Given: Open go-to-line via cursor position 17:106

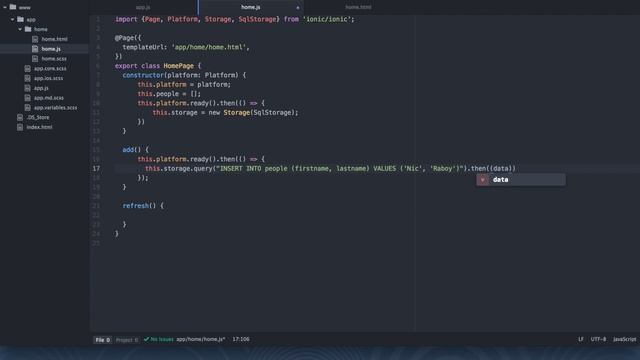Looking at the screenshot, I should click(241, 339).
